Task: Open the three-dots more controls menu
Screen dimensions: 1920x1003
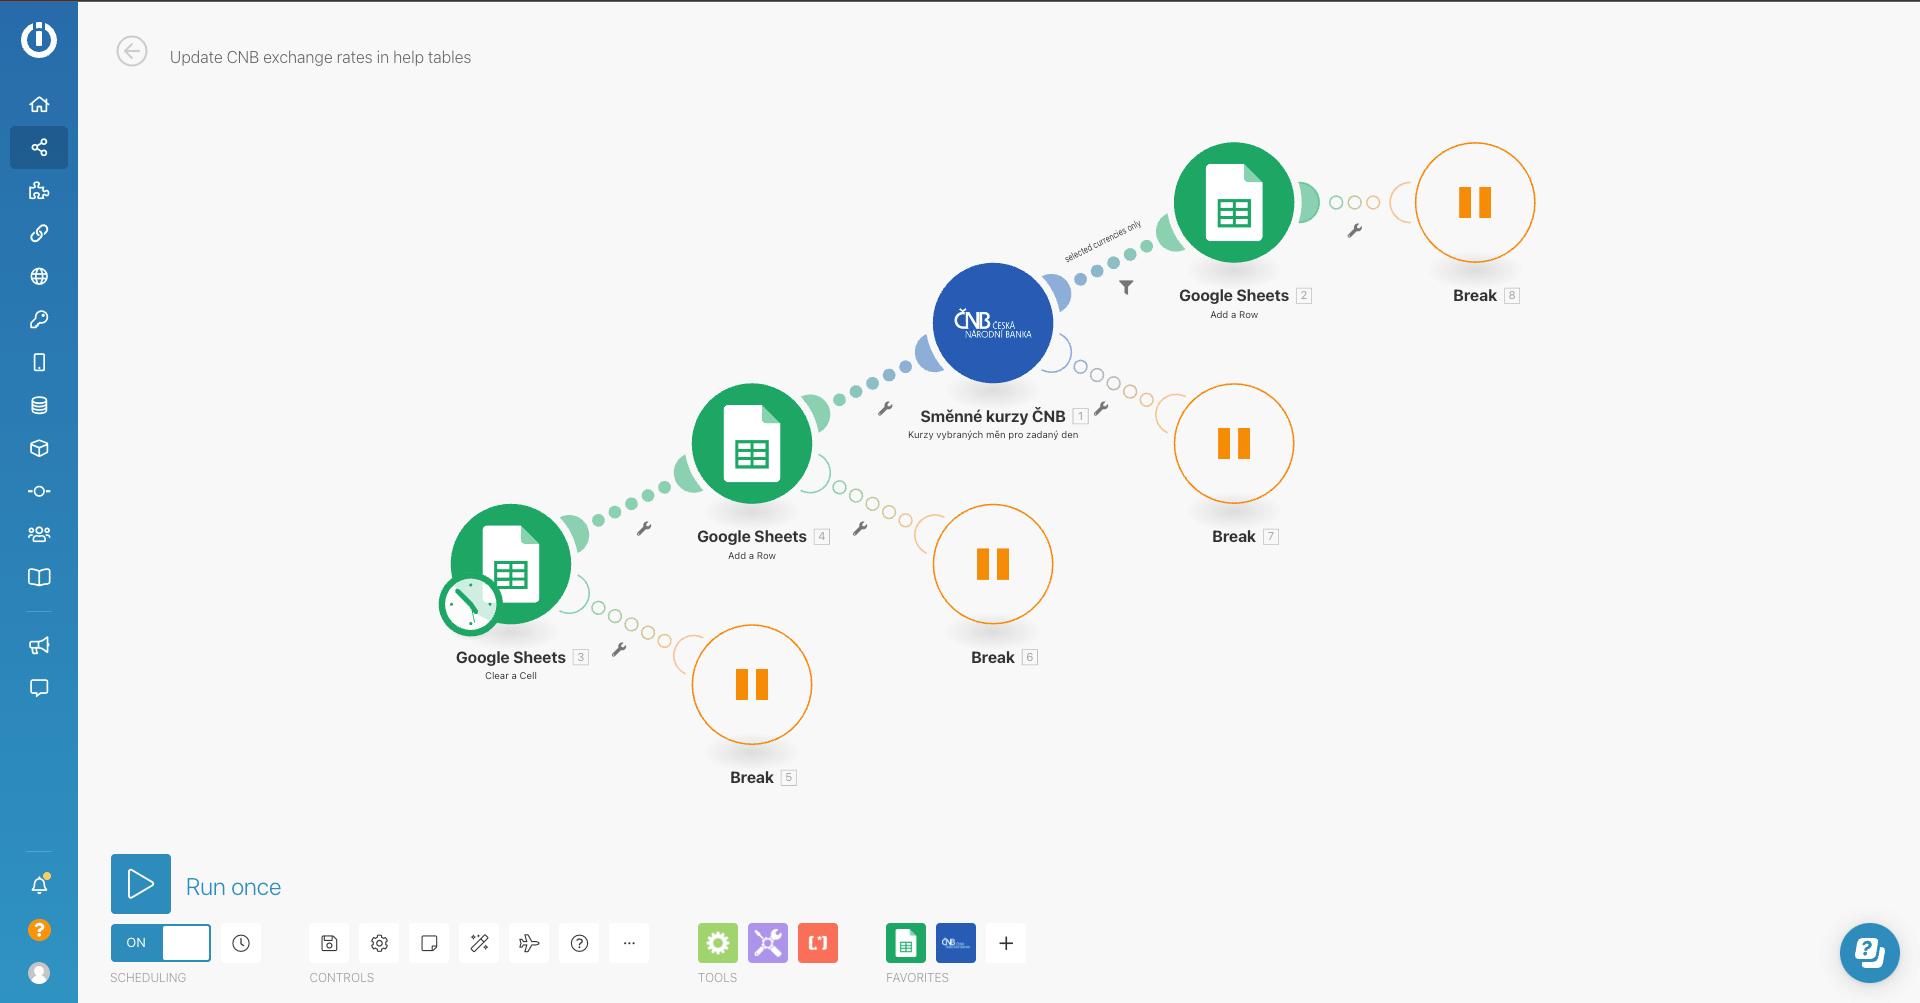Action: pos(629,943)
